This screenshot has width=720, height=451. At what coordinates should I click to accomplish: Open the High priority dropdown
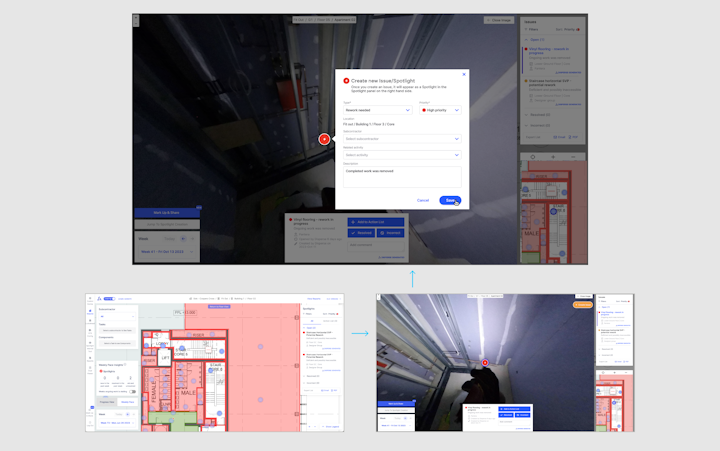[x=439, y=110]
